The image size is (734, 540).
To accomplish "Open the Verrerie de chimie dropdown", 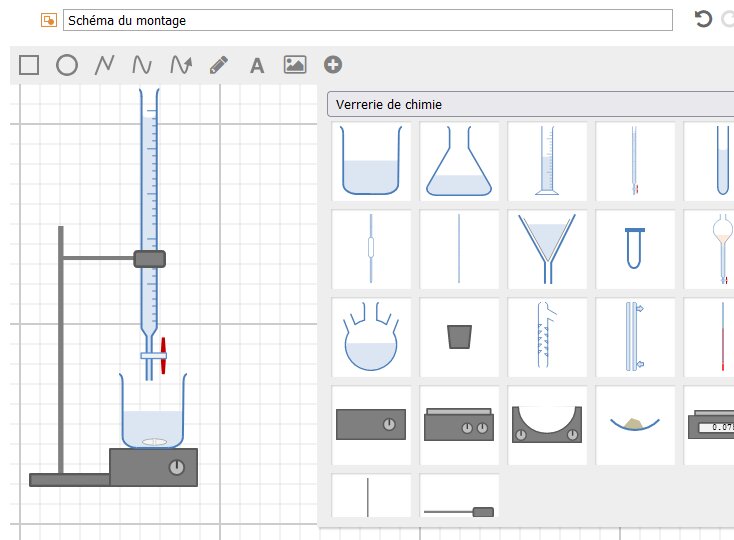I will pos(530,104).
